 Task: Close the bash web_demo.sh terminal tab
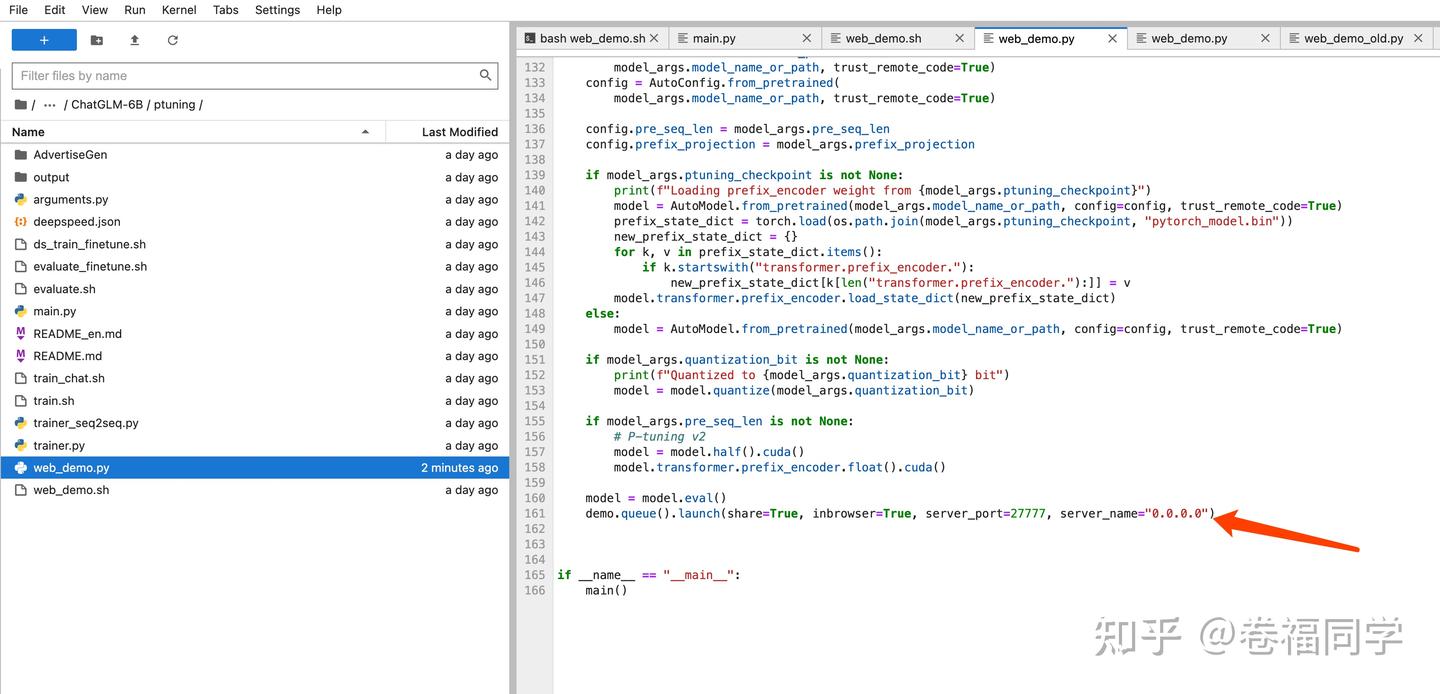pos(654,38)
